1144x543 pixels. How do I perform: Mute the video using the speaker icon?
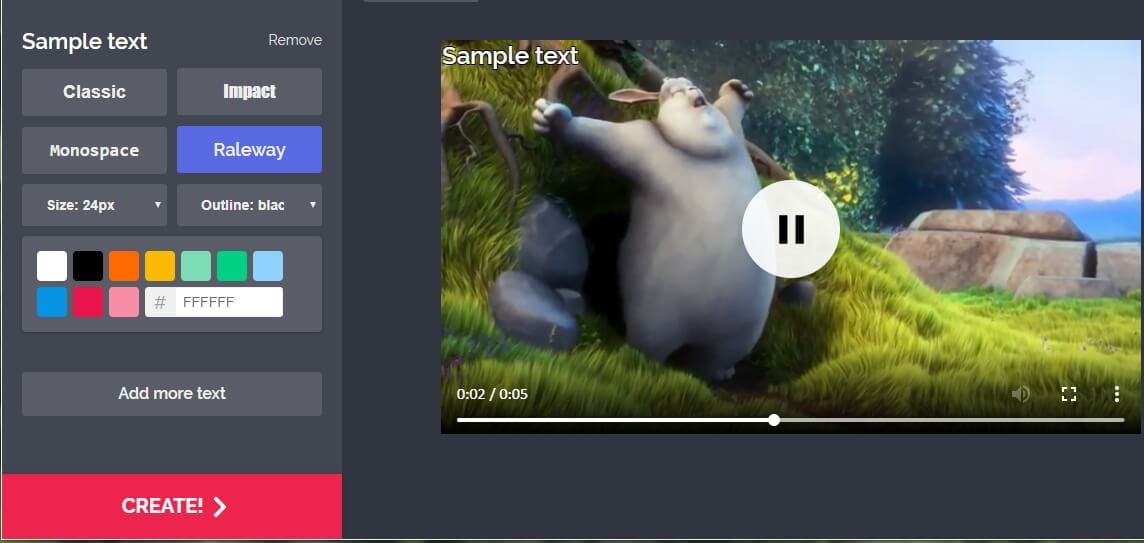(1020, 394)
